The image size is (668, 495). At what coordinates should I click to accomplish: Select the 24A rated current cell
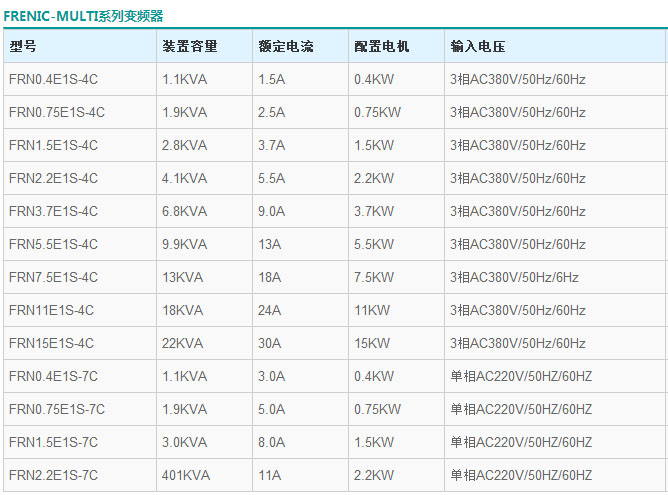pyautogui.click(x=268, y=310)
